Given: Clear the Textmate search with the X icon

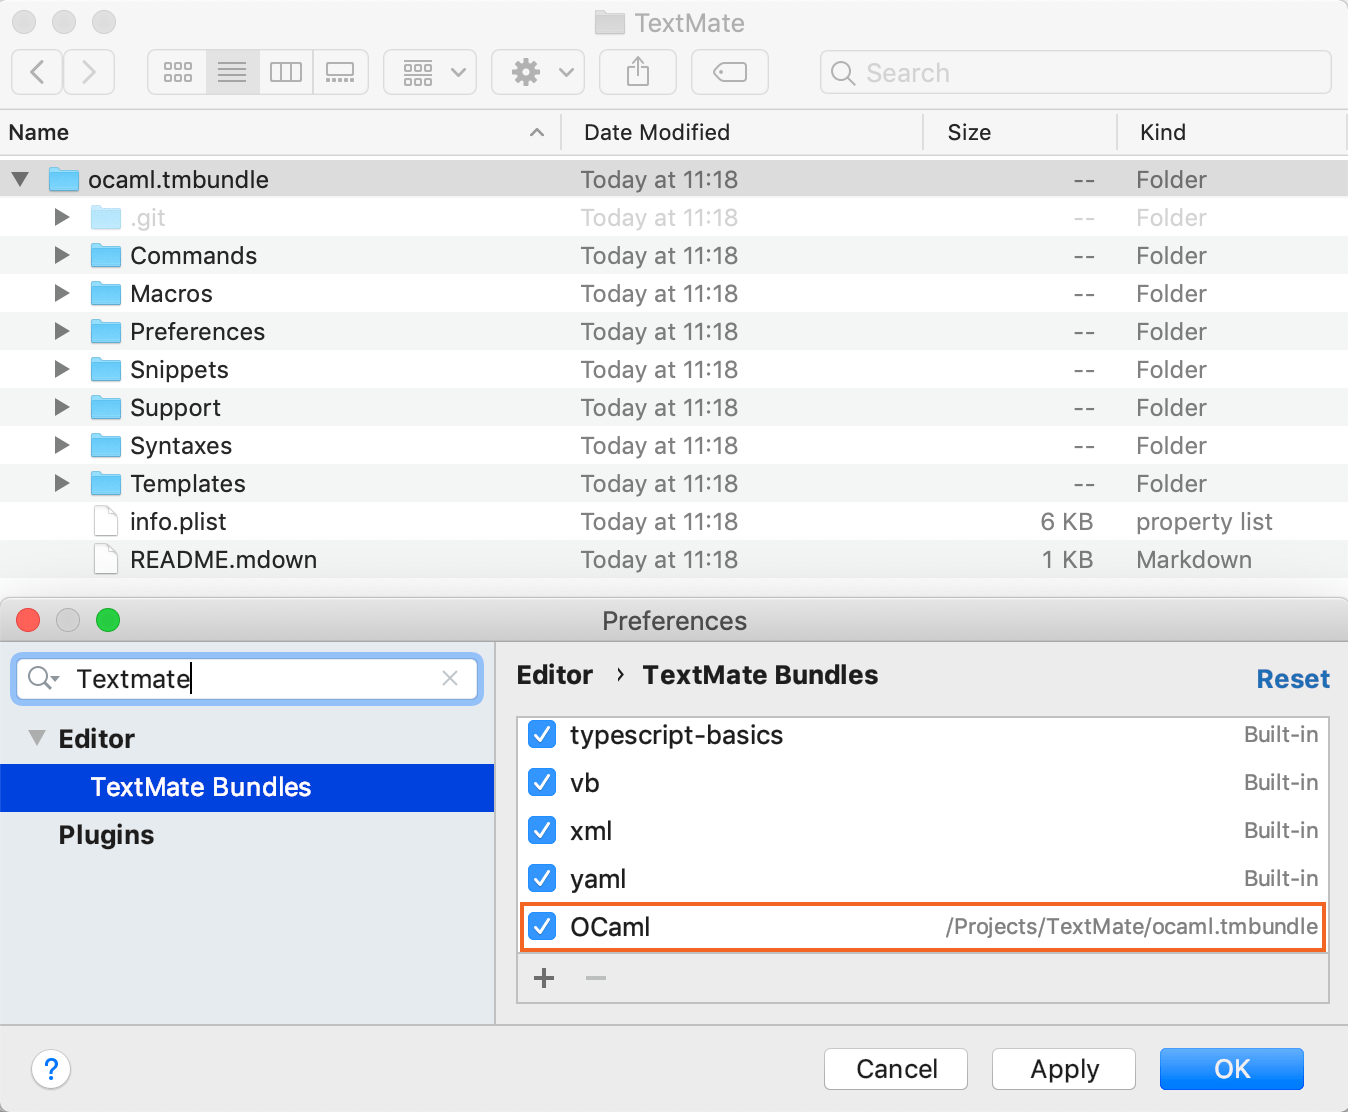Looking at the screenshot, I should click(450, 679).
